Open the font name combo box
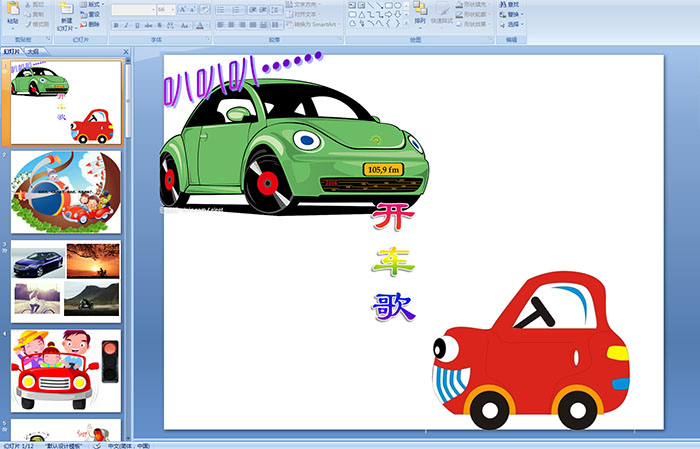700x449 pixels. pos(133,10)
